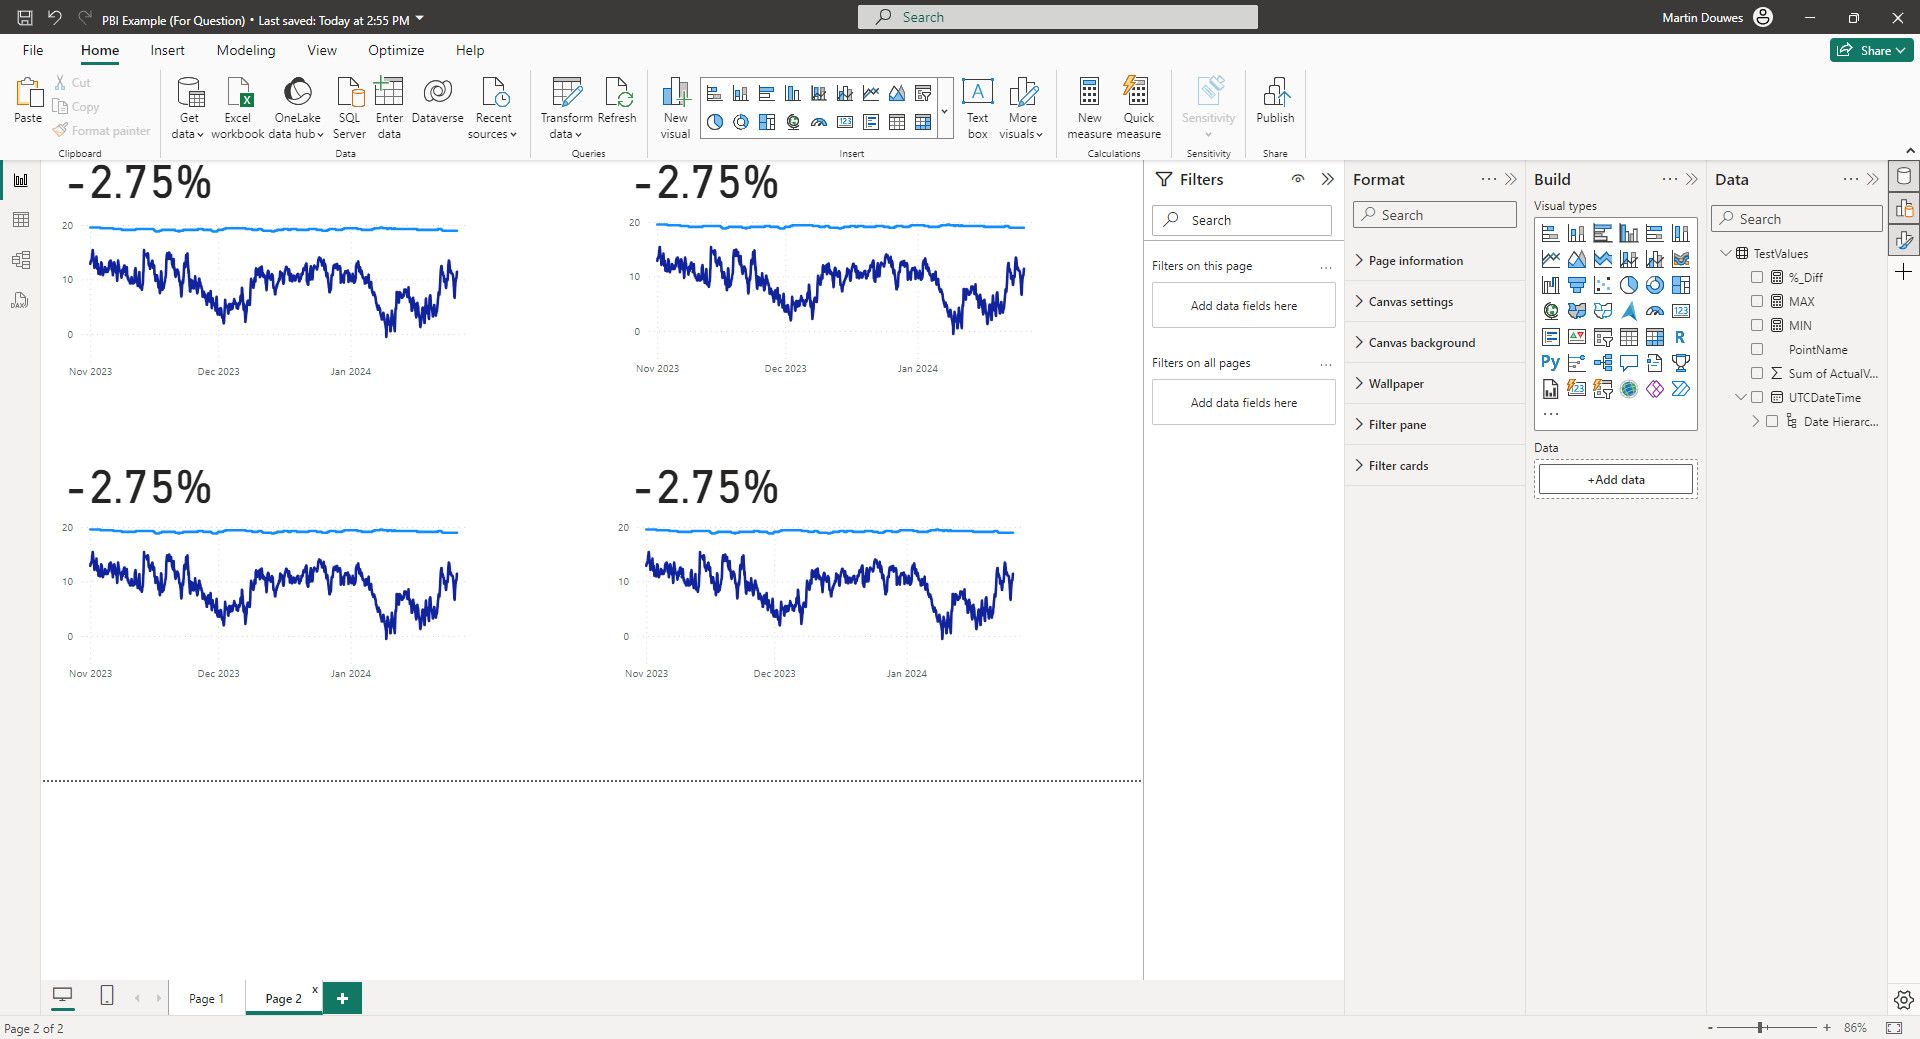The width and height of the screenshot is (1920, 1039).
Task: Open the File menu
Action: coord(33,50)
